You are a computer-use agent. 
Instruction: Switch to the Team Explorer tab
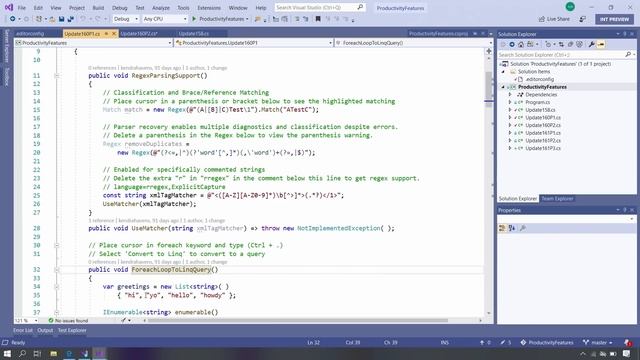click(x=557, y=198)
